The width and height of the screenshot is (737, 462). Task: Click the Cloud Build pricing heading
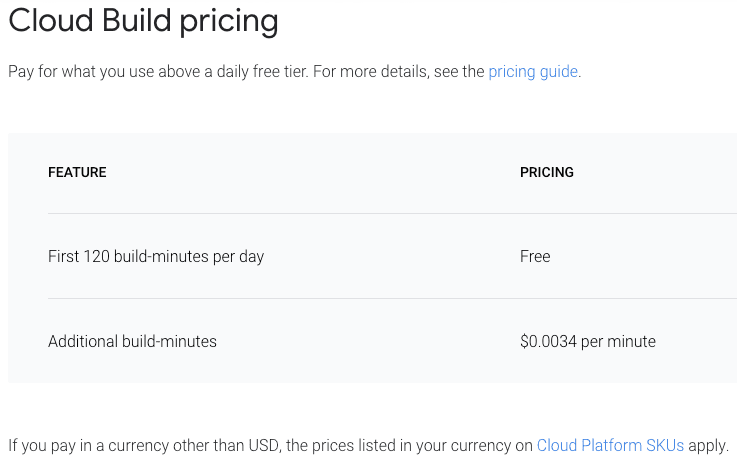pos(144,21)
